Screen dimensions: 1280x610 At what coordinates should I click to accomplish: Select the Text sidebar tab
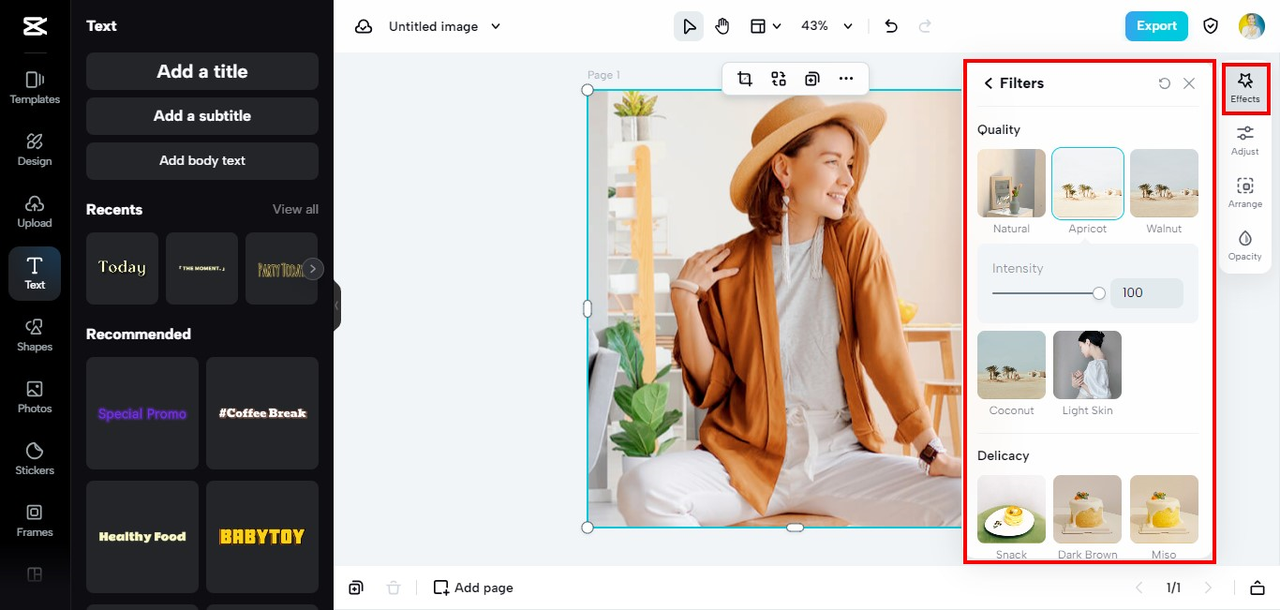pos(35,273)
